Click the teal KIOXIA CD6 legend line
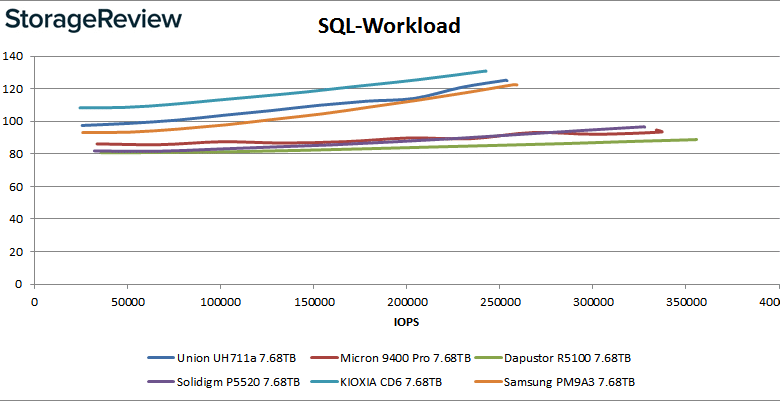Screen dimensions: 780x401 (x=323, y=382)
